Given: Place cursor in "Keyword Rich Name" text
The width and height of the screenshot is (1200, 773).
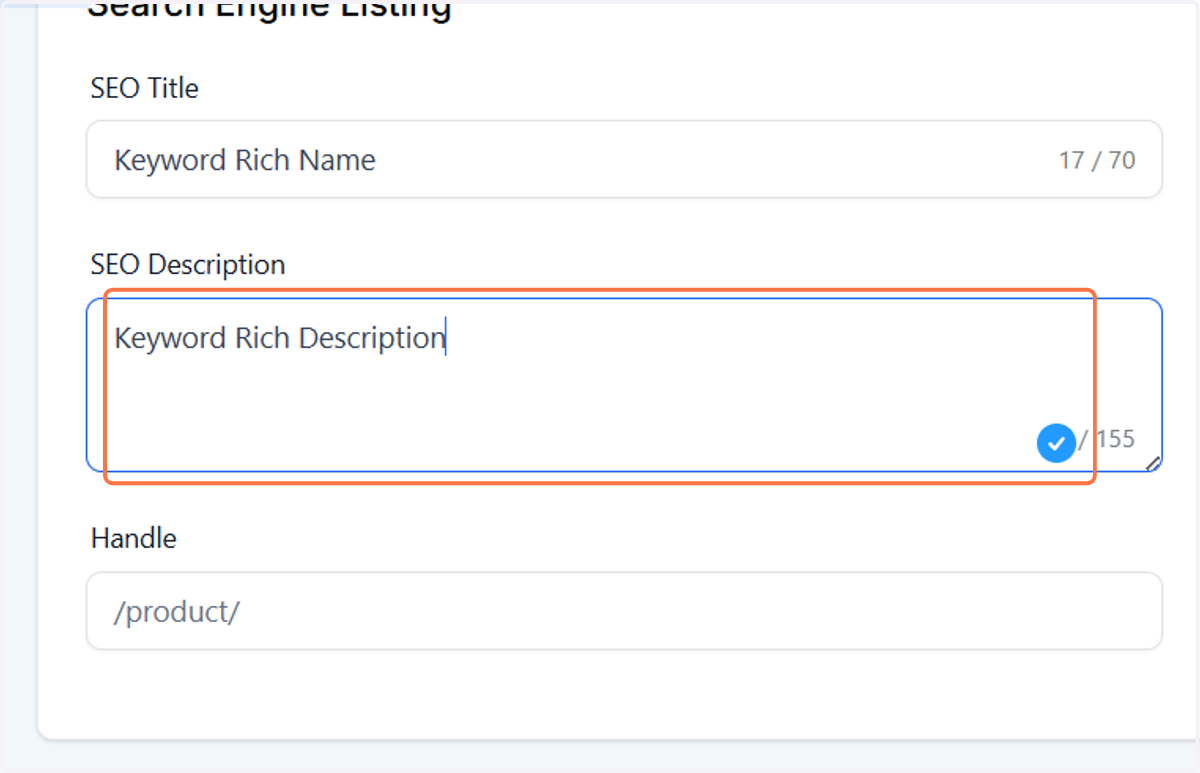Looking at the screenshot, I should click(245, 160).
